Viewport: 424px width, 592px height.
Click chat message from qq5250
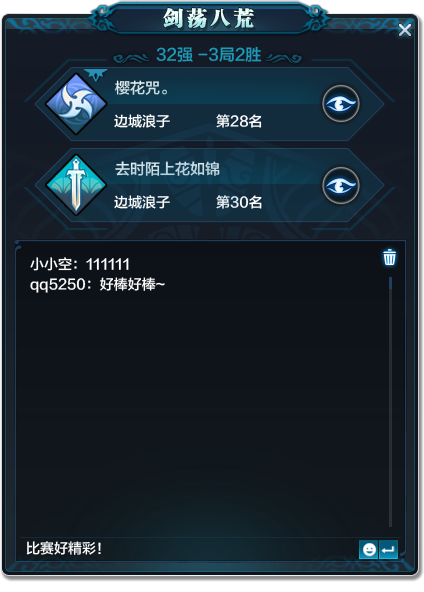click(x=97, y=284)
